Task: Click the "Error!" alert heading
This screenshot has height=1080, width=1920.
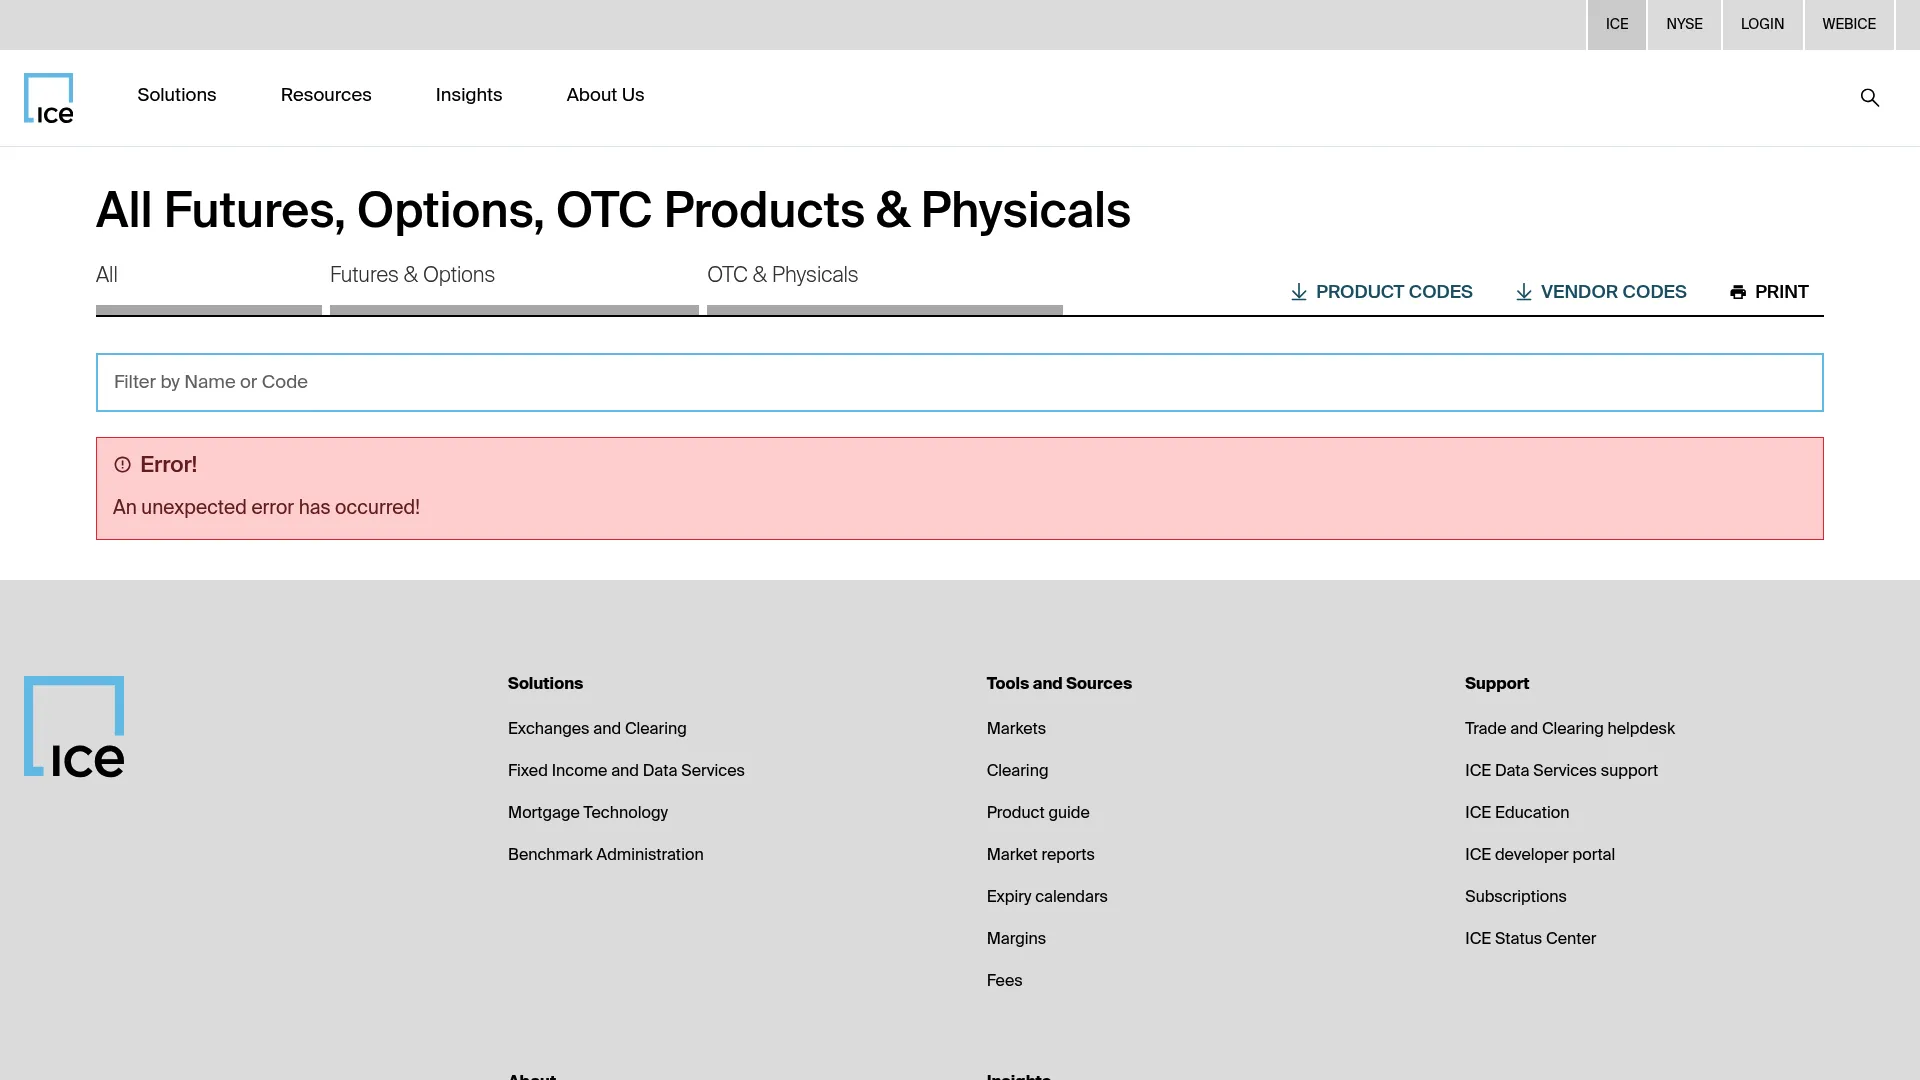Action: [168, 465]
